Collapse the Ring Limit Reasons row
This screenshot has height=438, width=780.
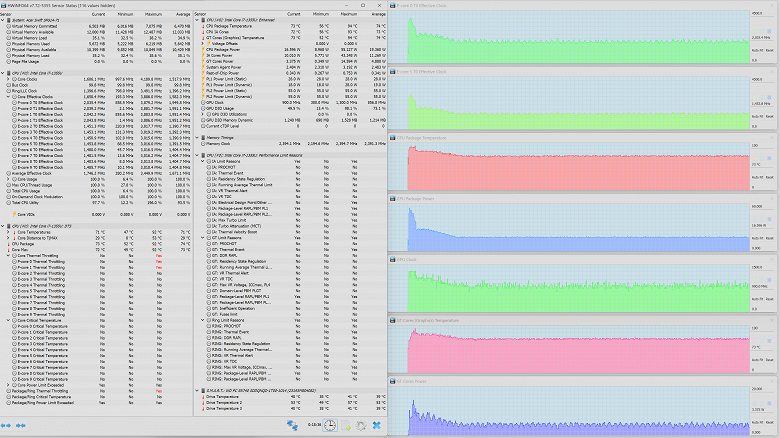point(203,320)
